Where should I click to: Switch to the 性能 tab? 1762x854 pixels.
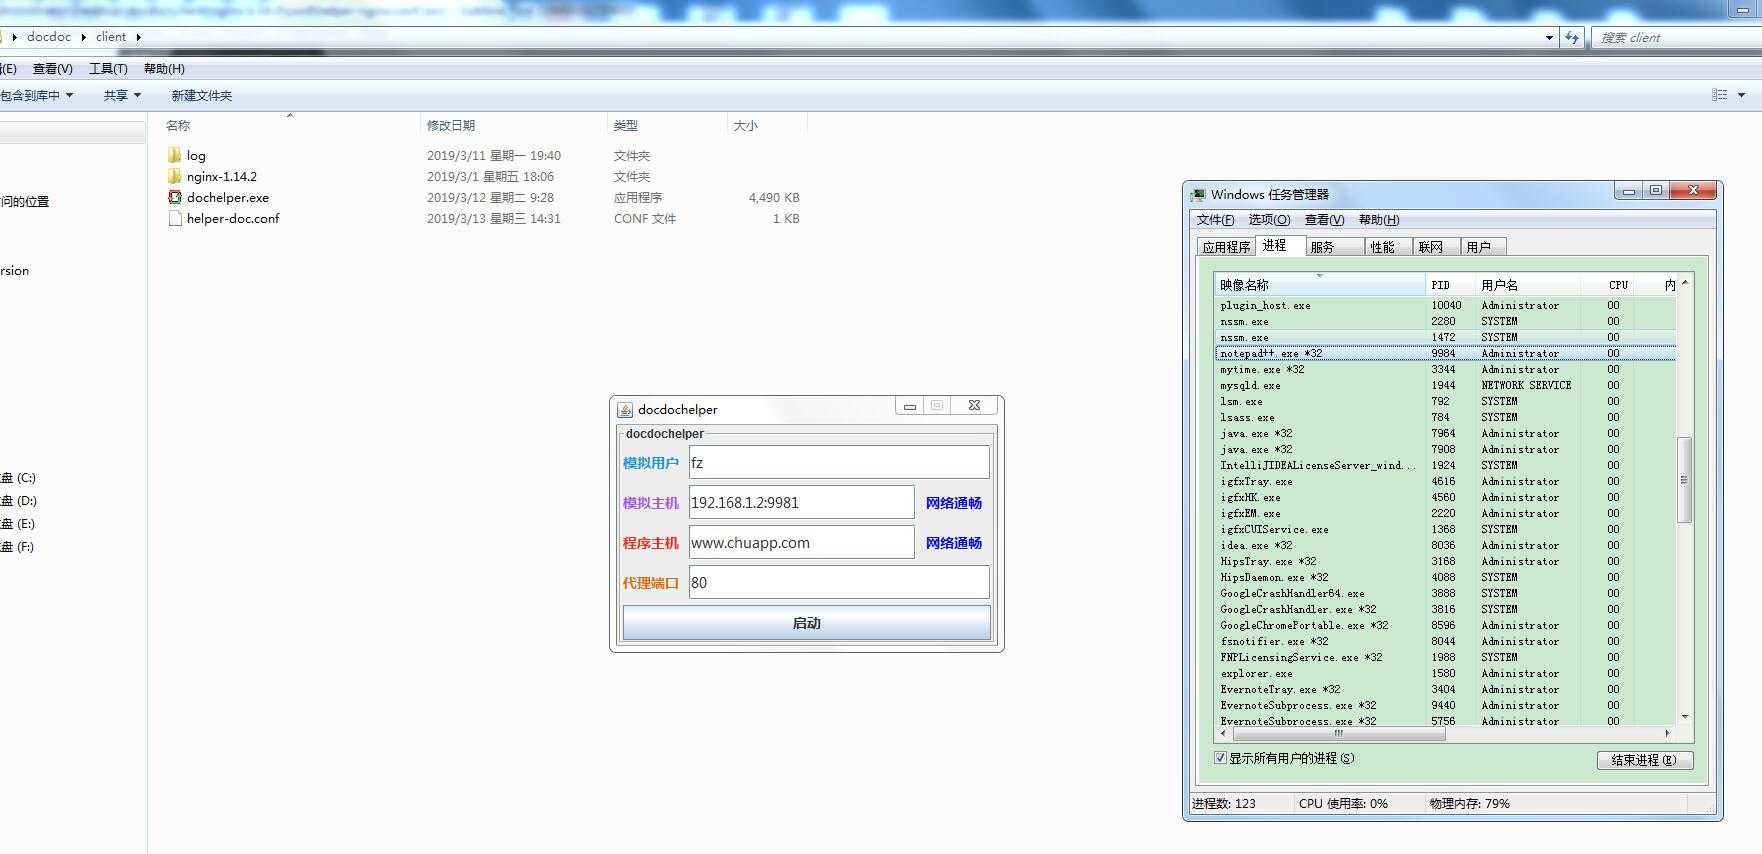1388,247
